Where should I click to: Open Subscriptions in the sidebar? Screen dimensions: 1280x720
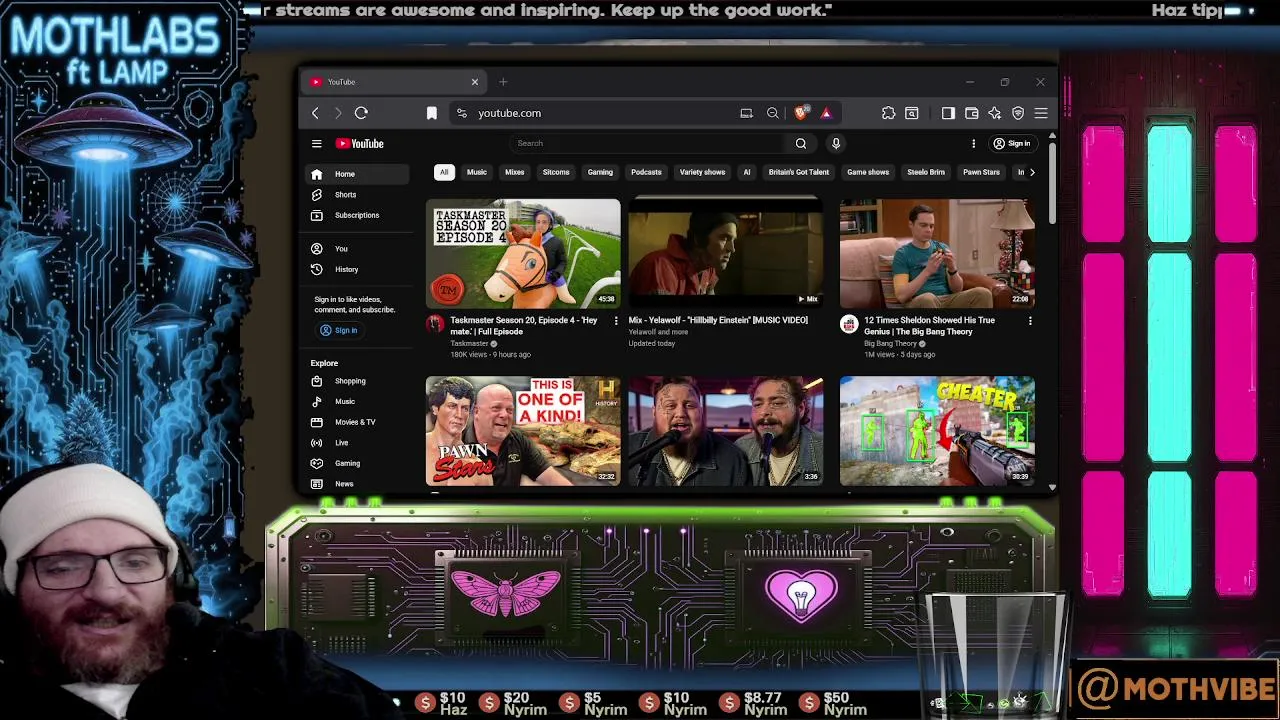(357, 215)
